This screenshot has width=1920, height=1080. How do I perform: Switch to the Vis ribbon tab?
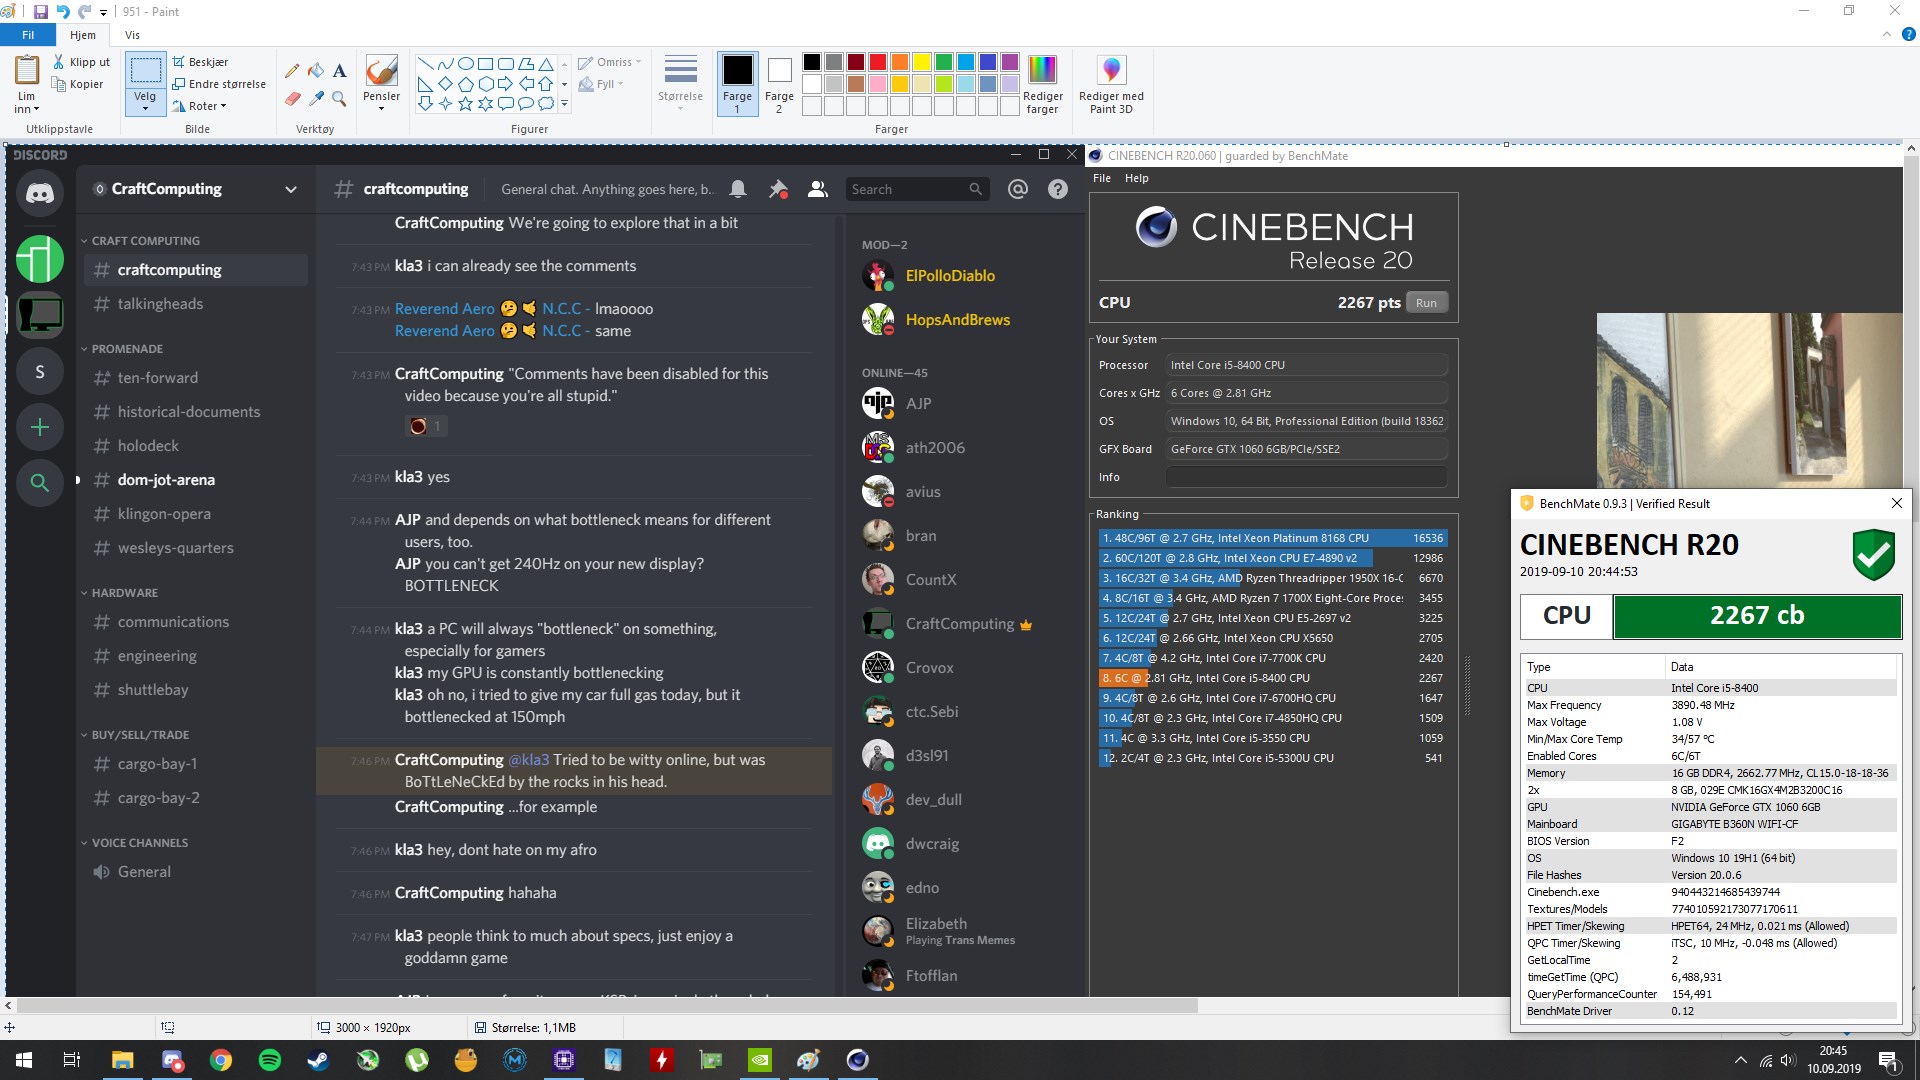pyautogui.click(x=132, y=35)
